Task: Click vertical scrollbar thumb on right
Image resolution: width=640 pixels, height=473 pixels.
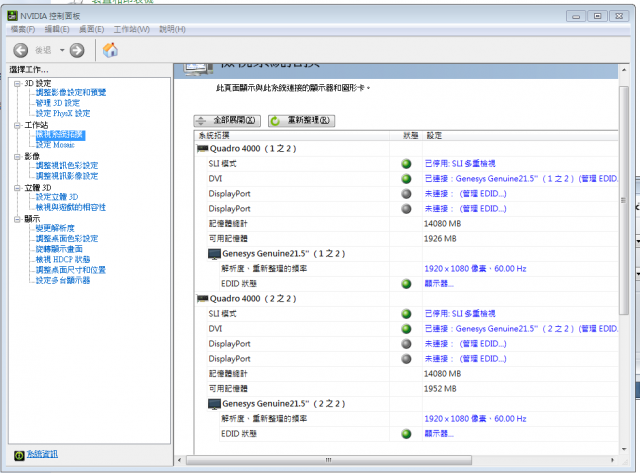Action: click(x=624, y=200)
